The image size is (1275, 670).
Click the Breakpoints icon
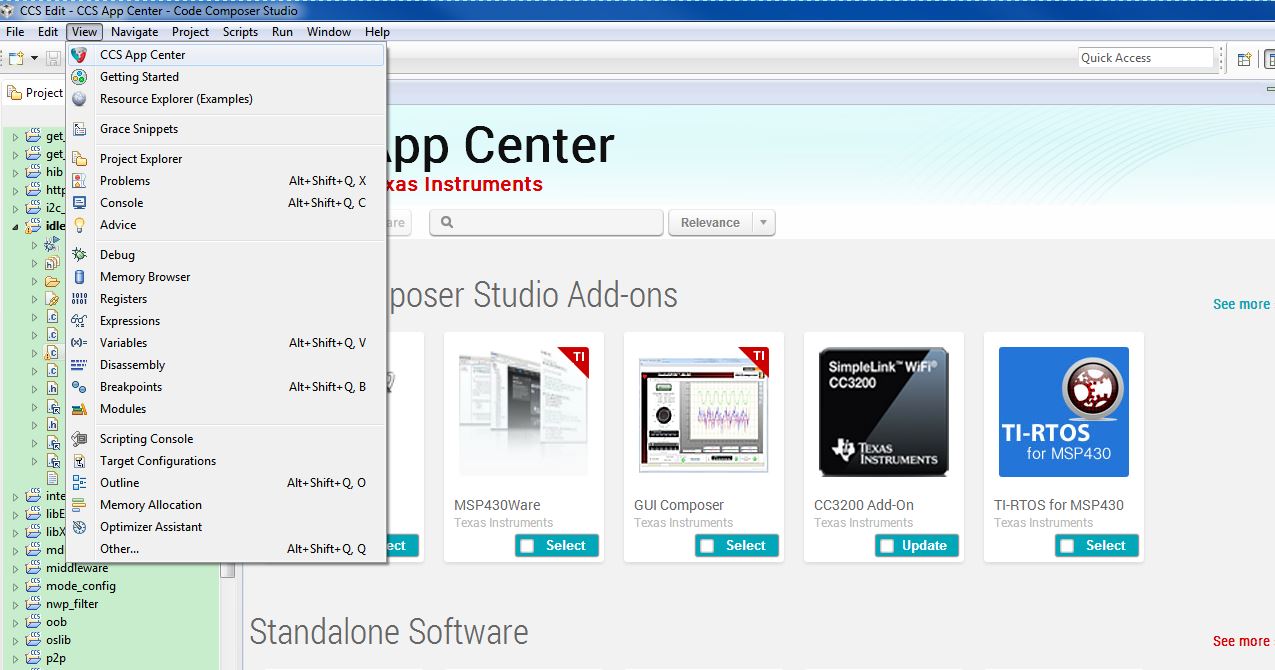[x=79, y=387]
